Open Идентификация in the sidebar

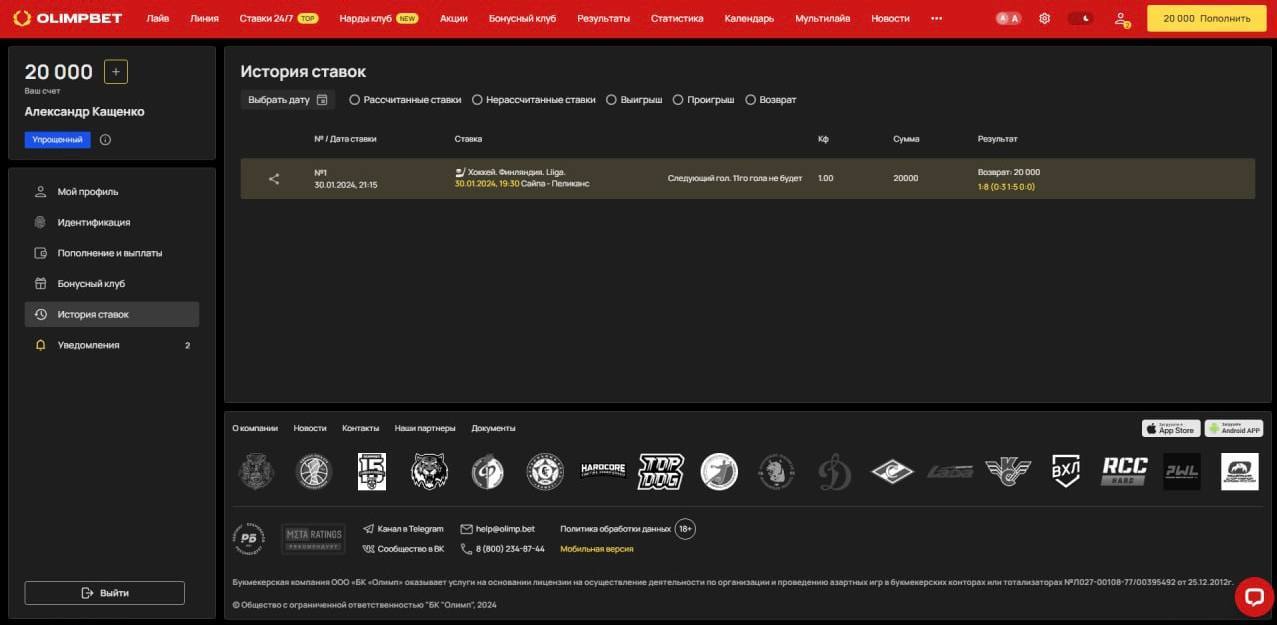click(112, 222)
